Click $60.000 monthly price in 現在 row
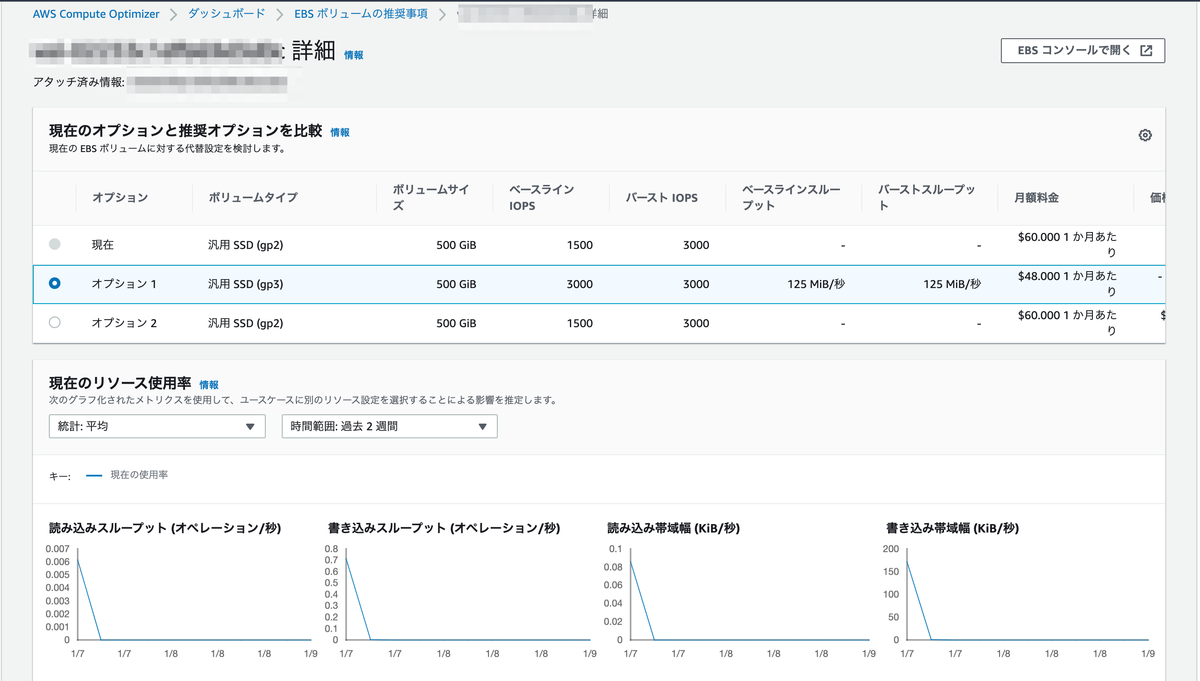1200x681 pixels. [1067, 244]
